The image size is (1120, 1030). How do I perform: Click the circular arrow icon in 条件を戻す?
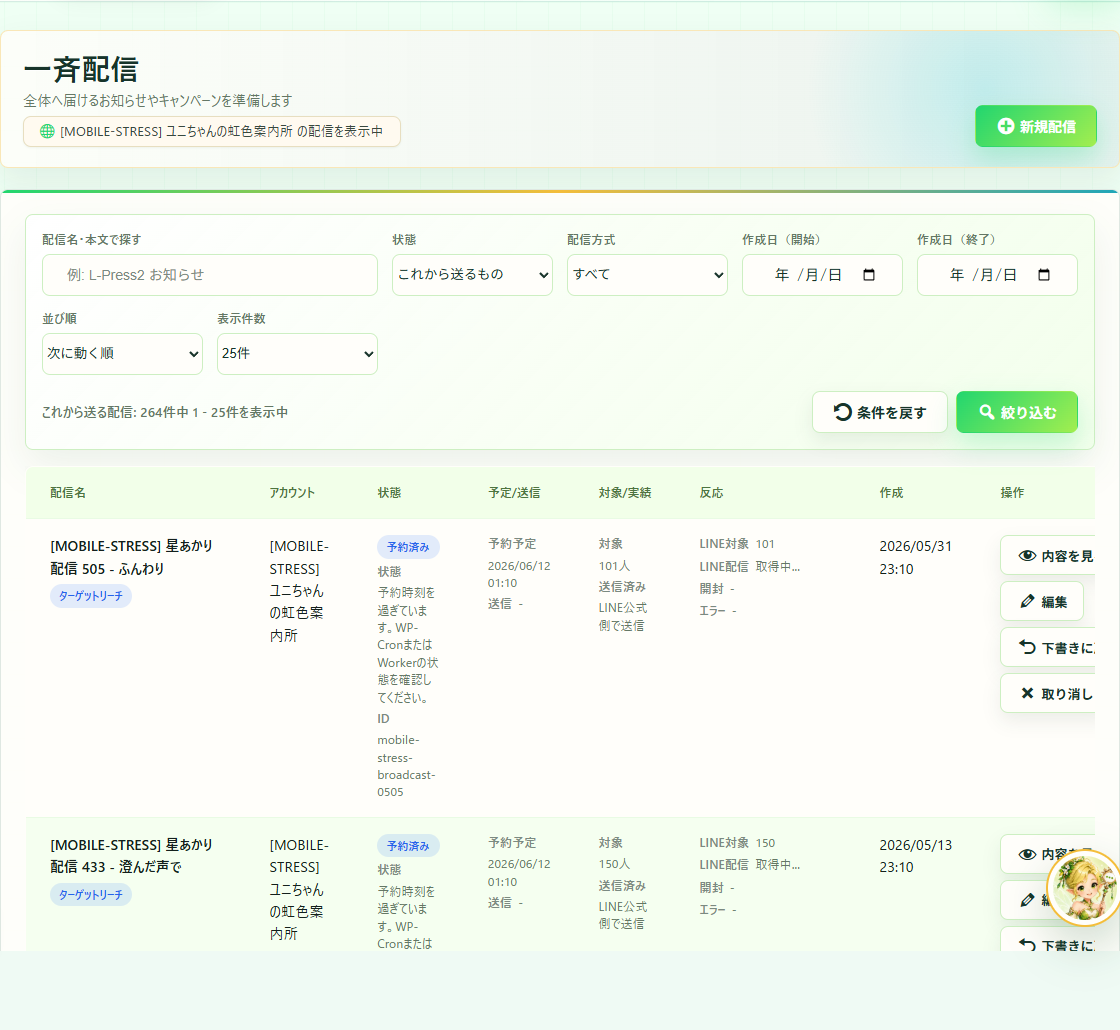842,412
